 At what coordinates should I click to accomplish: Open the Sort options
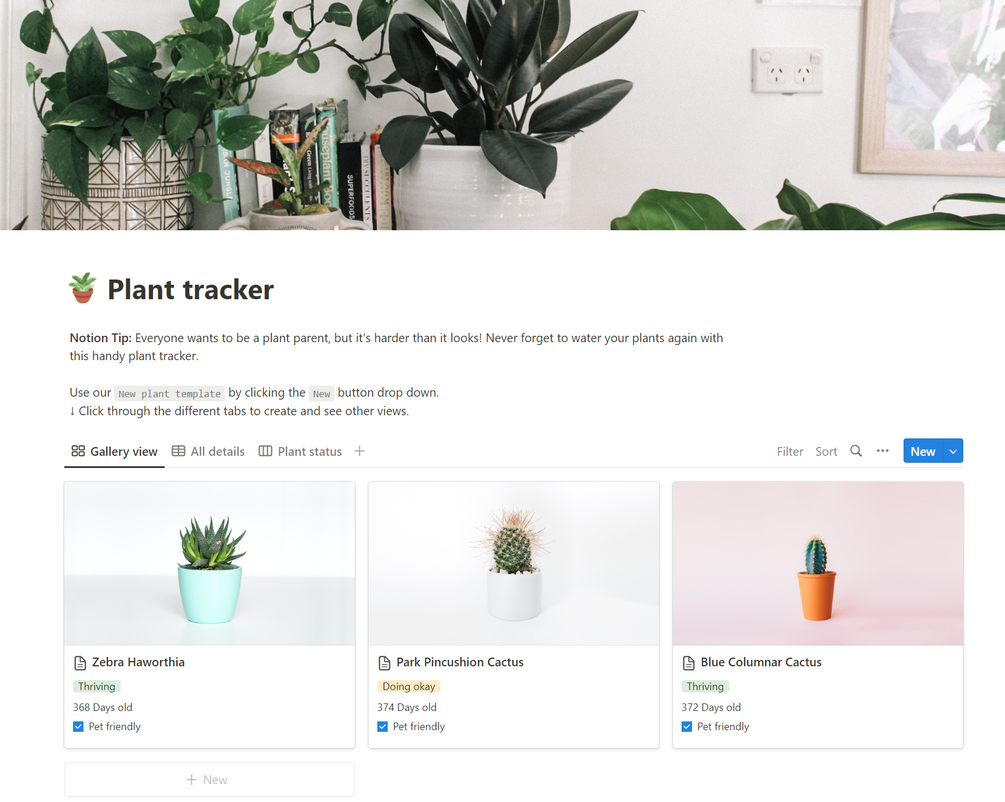click(x=826, y=451)
